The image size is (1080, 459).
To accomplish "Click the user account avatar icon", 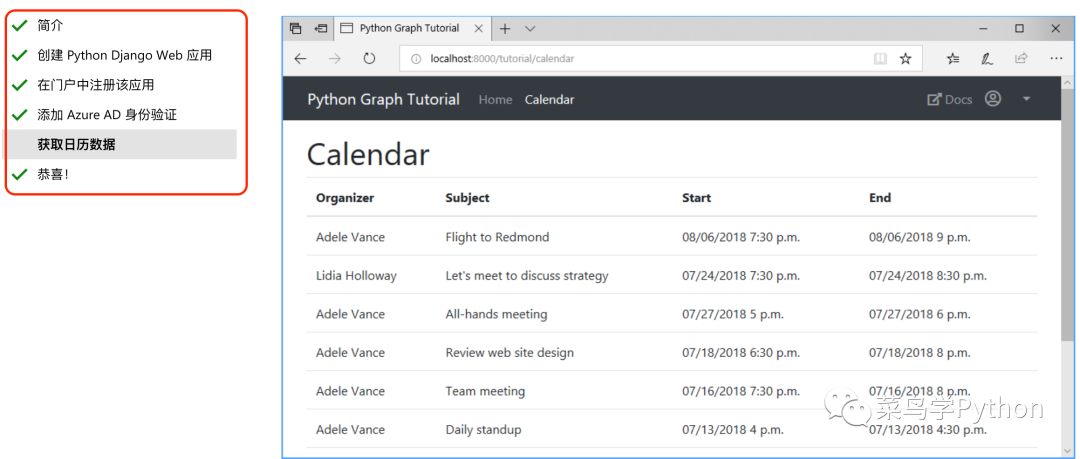I will click(993, 99).
